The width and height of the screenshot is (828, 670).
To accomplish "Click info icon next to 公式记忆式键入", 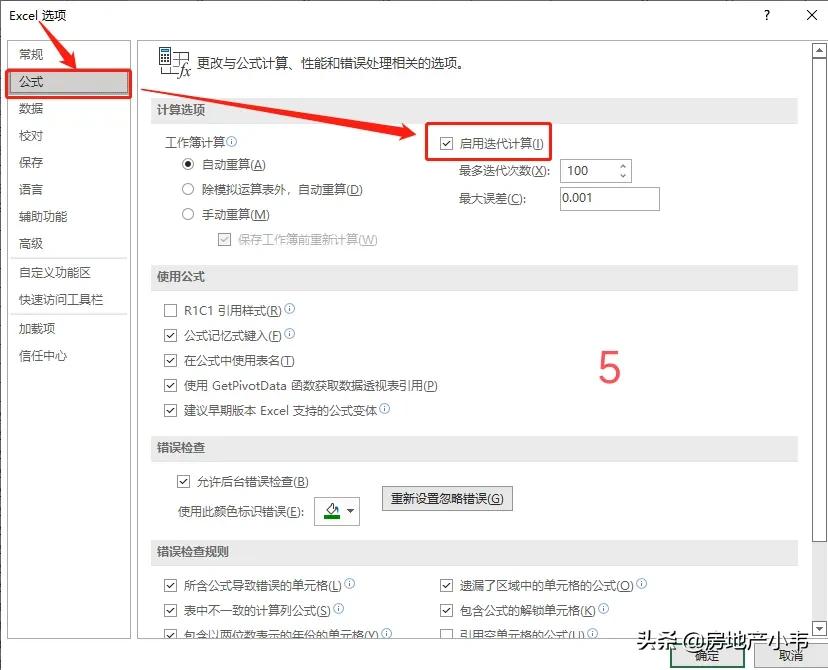I will [x=289, y=334].
